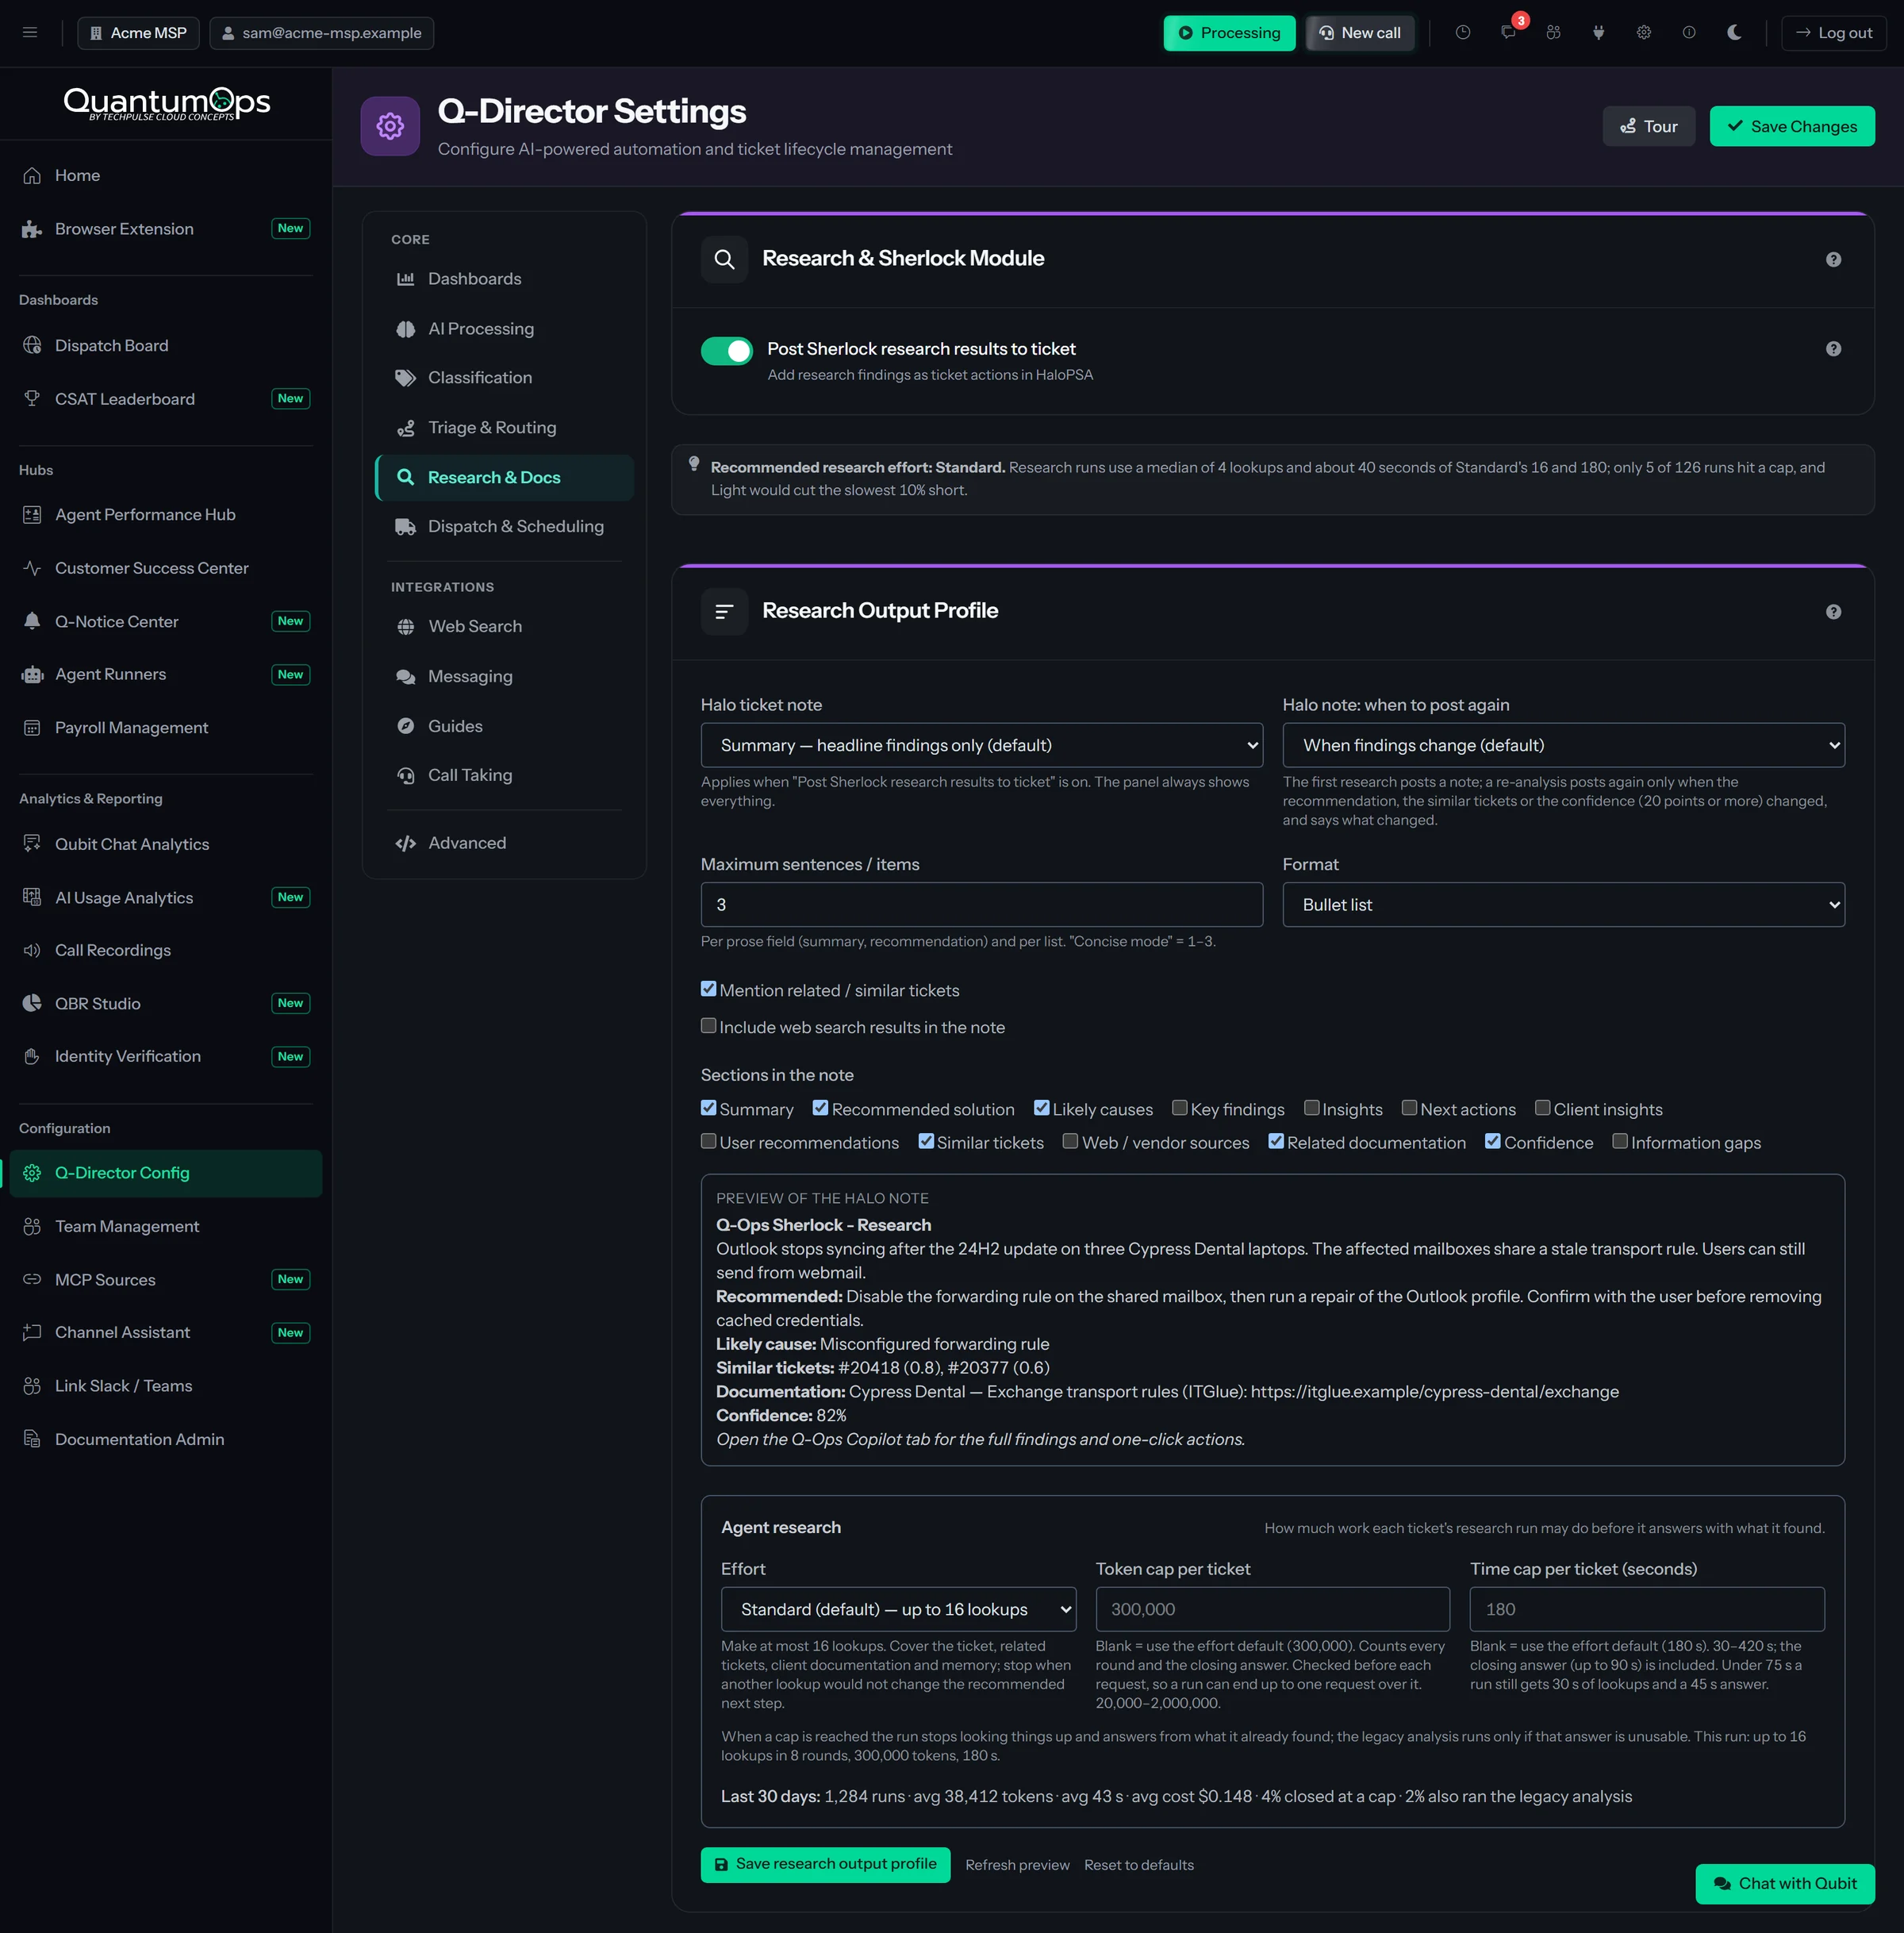Screen dimensions: 1904x1933
Task: Toggle dark mode moon icon
Action: pos(1734,33)
